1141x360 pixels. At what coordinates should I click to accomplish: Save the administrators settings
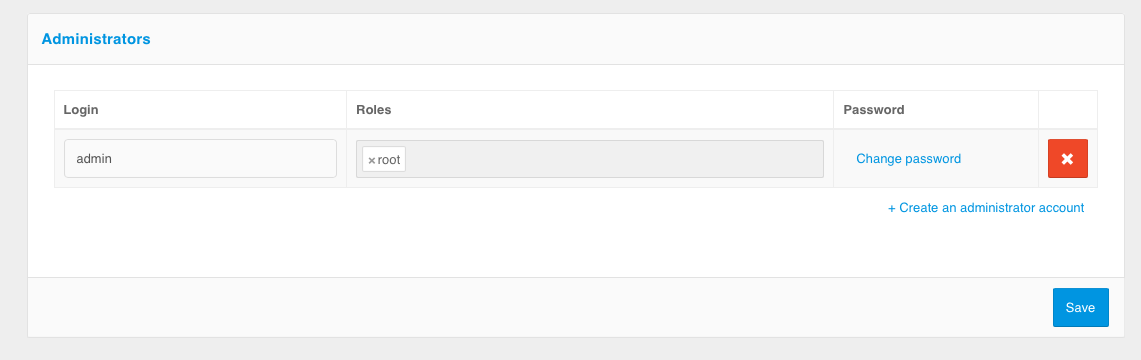pos(1081,308)
